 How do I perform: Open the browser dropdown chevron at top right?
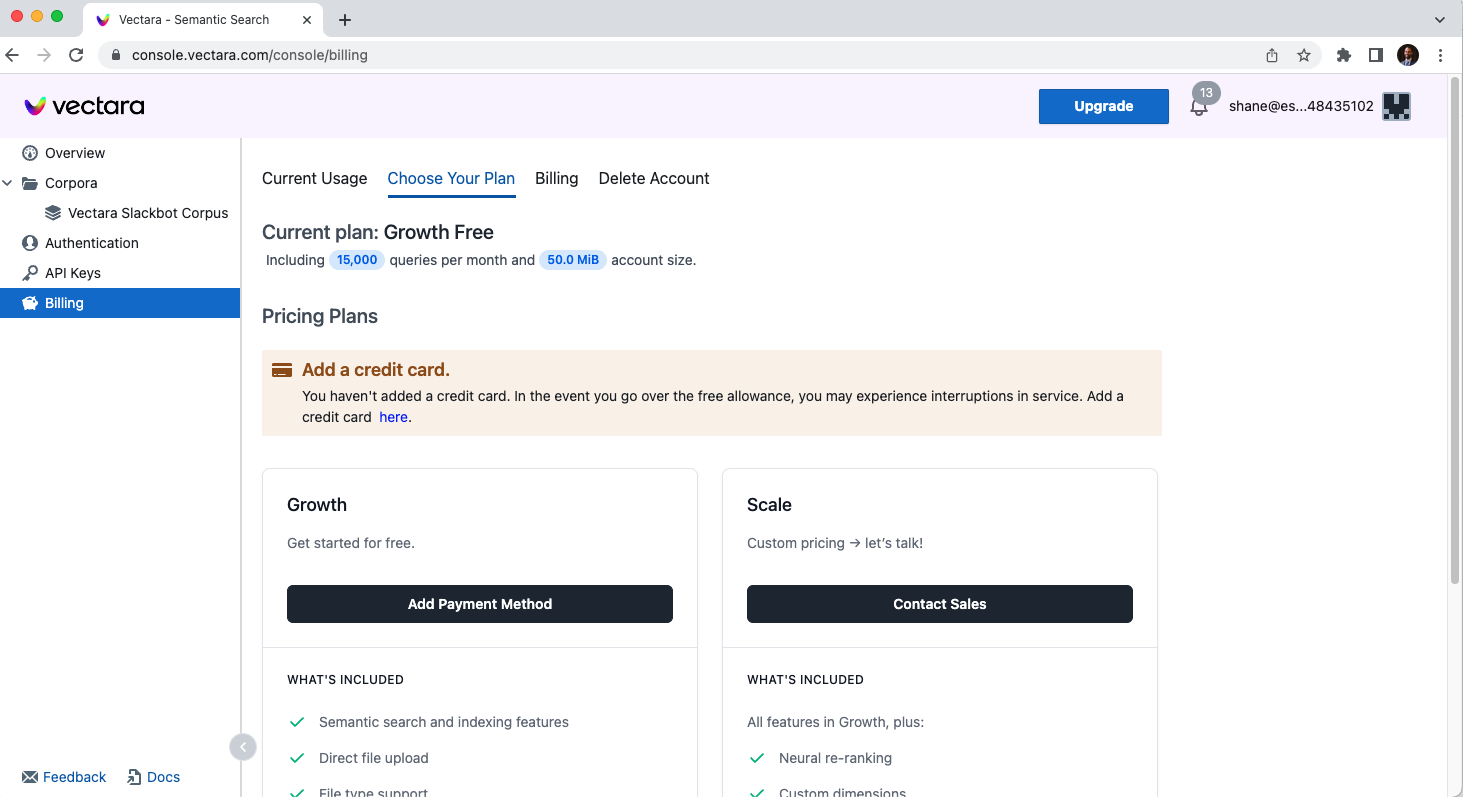pyautogui.click(x=1438, y=19)
